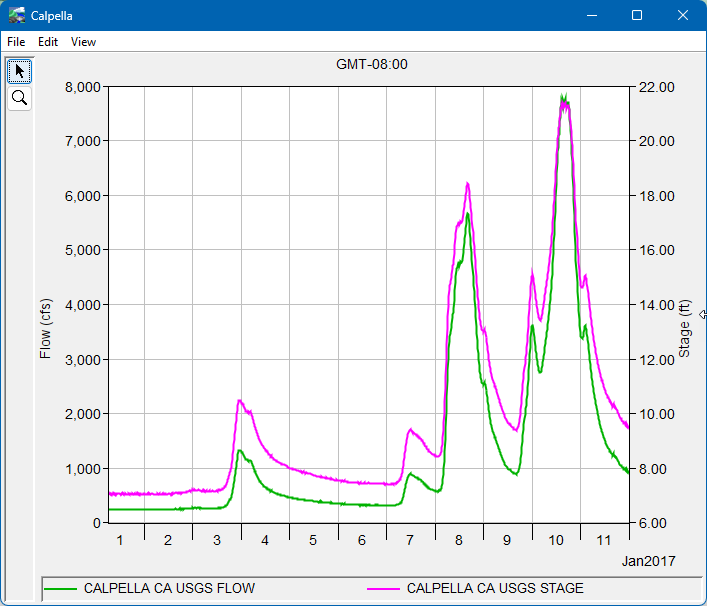This screenshot has width=707, height=606.
Task: Click day 4 on the time axis
Action: click(x=265, y=540)
